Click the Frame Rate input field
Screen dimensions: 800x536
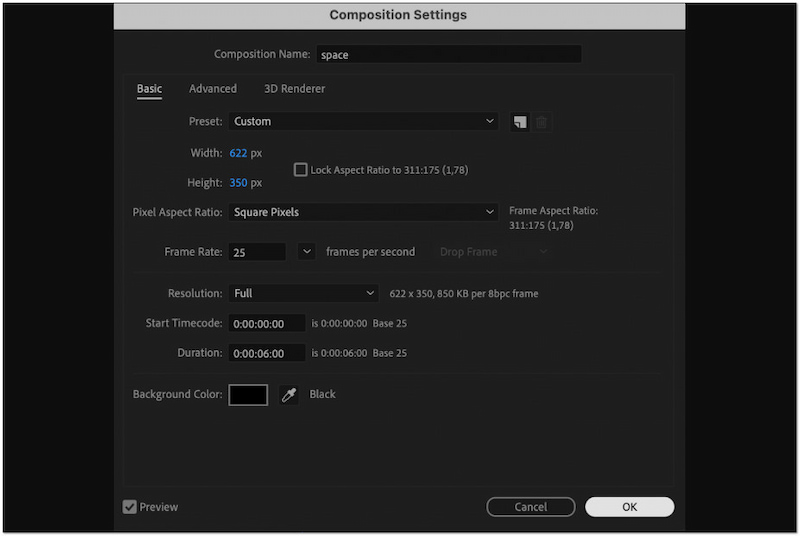pyautogui.click(x=257, y=253)
